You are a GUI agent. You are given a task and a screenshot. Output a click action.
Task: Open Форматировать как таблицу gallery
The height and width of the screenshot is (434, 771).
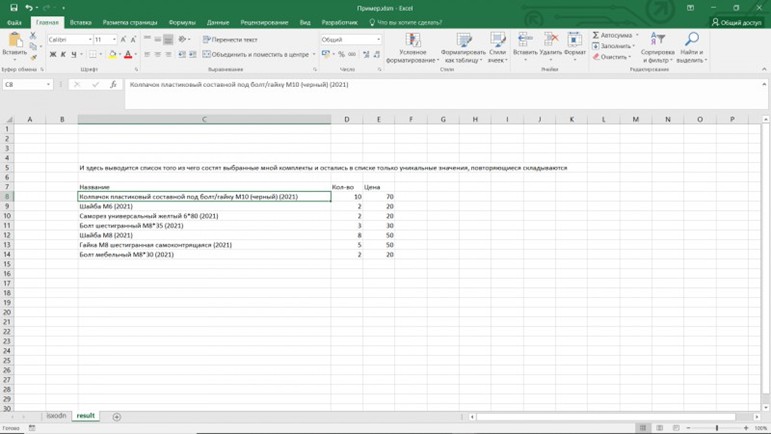pos(463,48)
